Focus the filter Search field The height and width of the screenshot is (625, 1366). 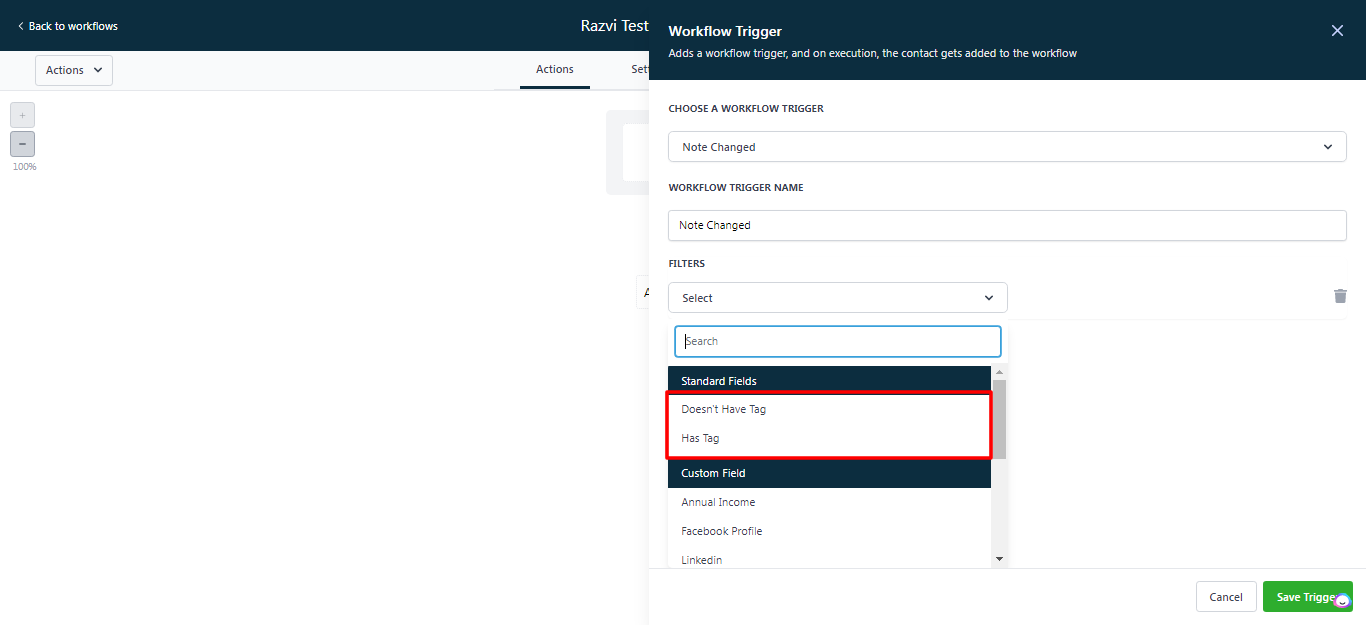click(x=838, y=341)
